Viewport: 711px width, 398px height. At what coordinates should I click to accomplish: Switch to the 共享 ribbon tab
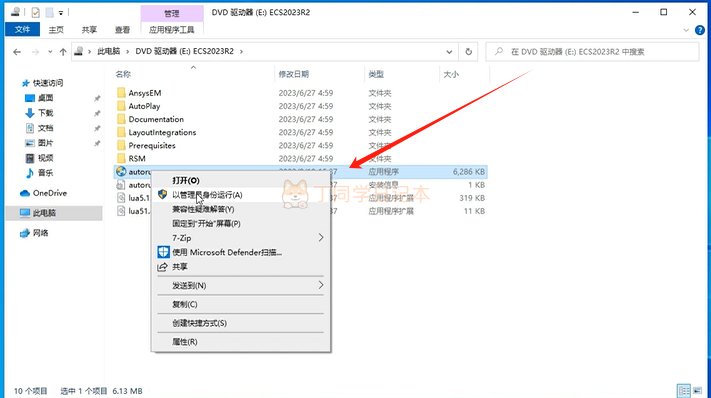click(89, 29)
